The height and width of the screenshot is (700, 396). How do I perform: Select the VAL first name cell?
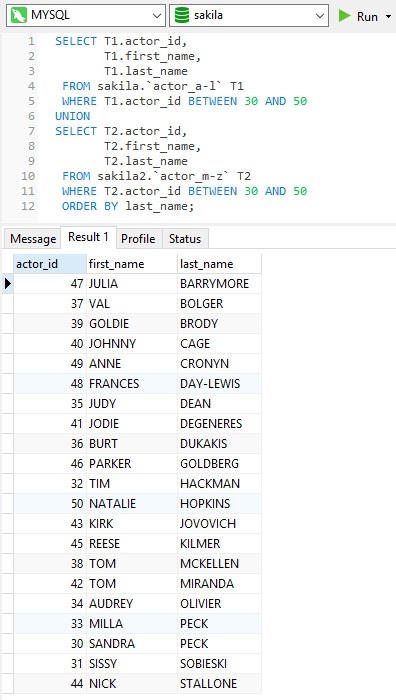click(x=132, y=304)
